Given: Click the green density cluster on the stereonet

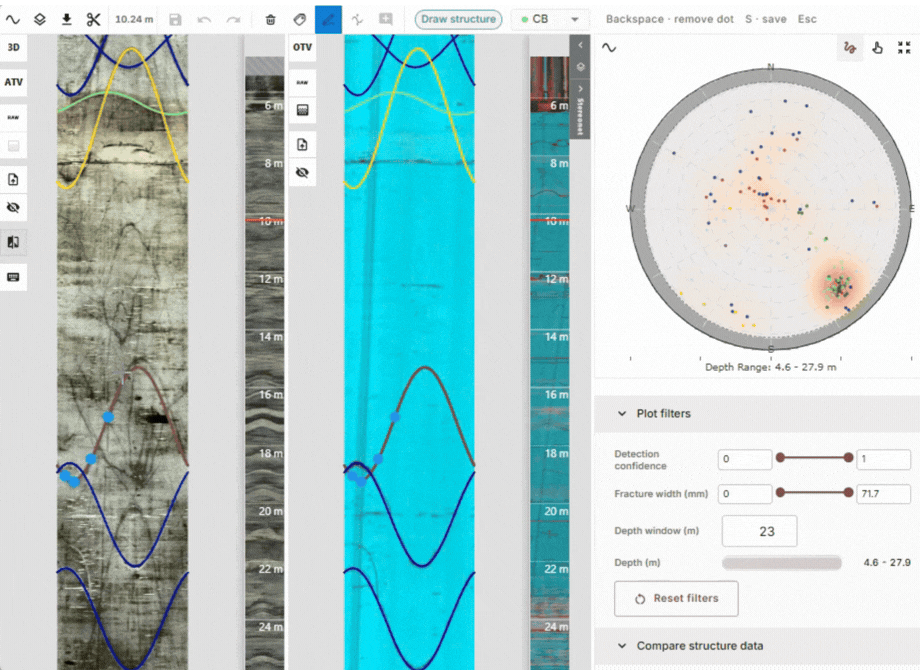Looking at the screenshot, I should point(838,285).
